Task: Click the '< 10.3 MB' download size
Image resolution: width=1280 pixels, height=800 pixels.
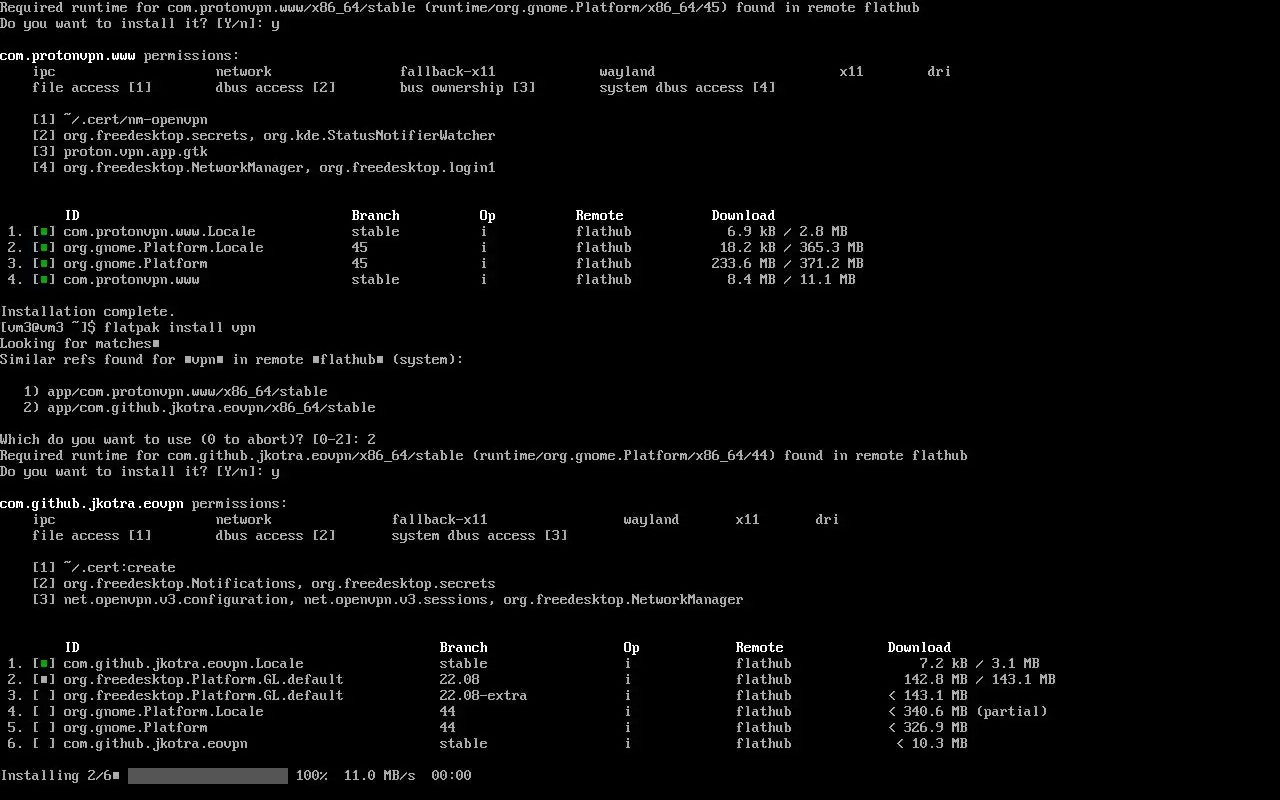Action: [932, 744]
